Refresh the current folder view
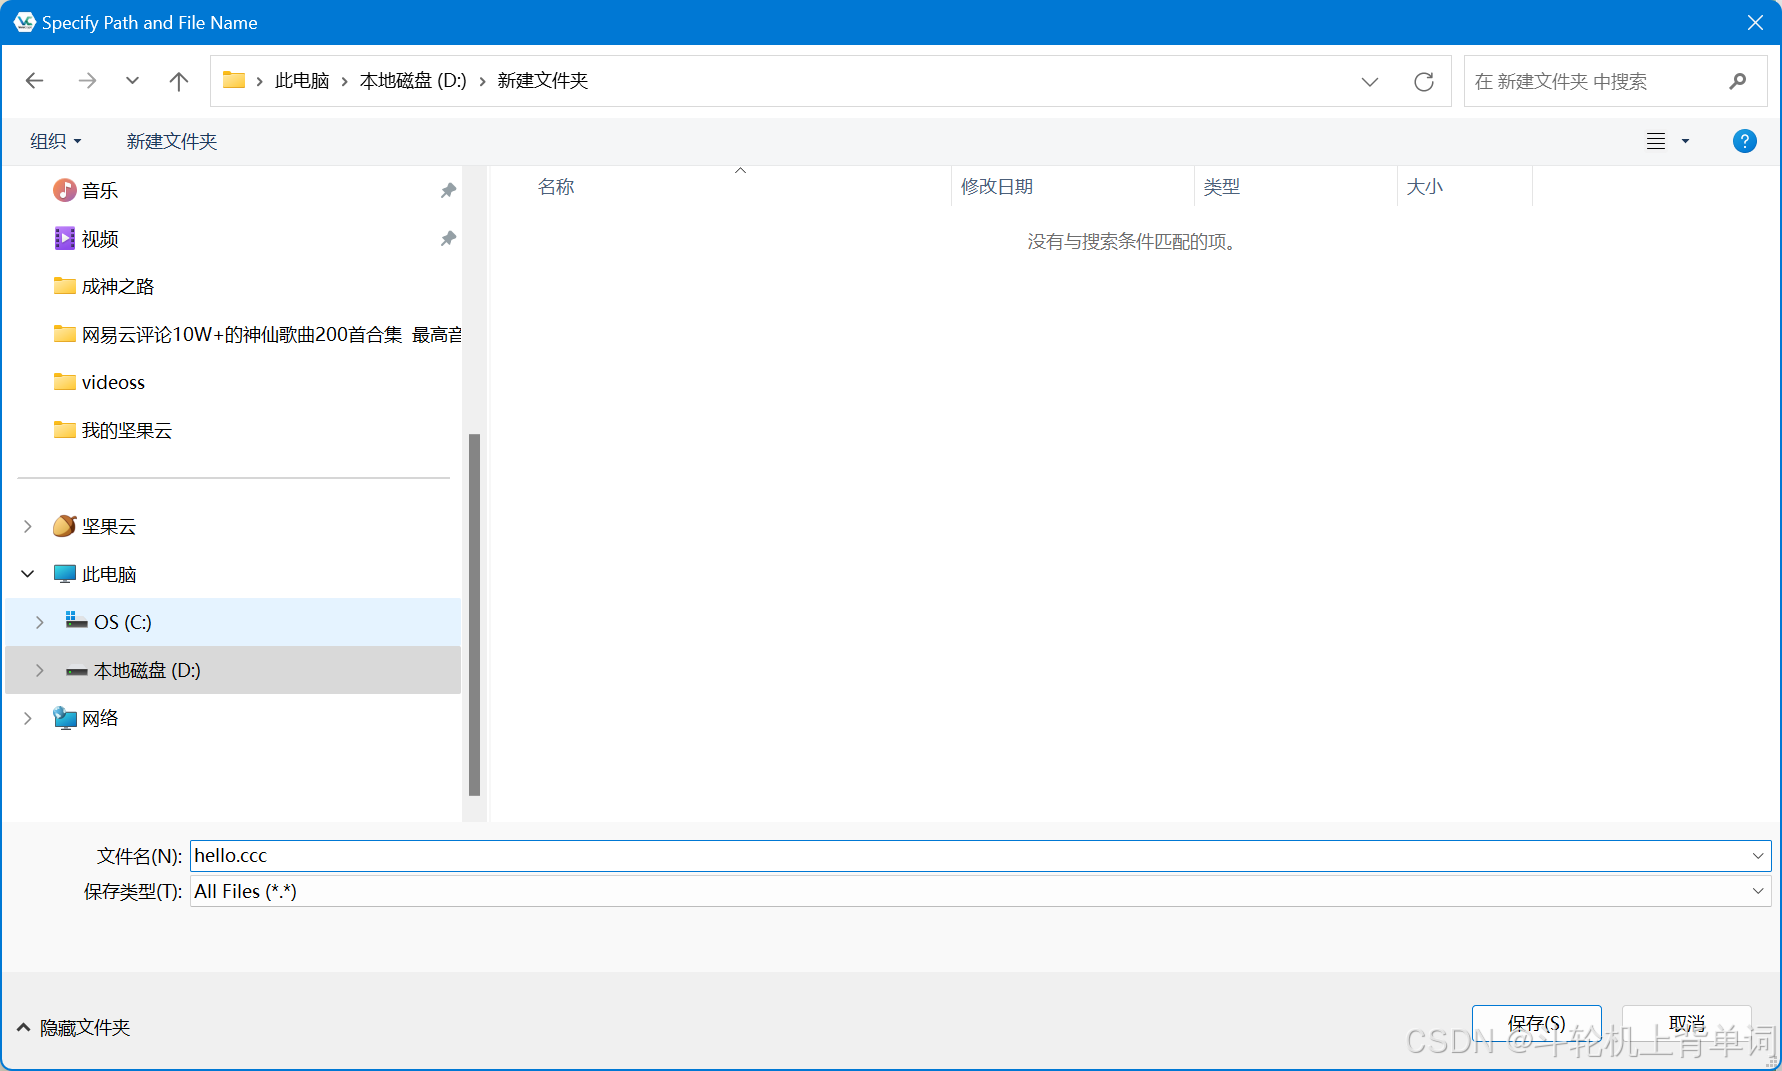Image resolution: width=1782 pixels, height=1071 pixels. (x=1424, y=82)
